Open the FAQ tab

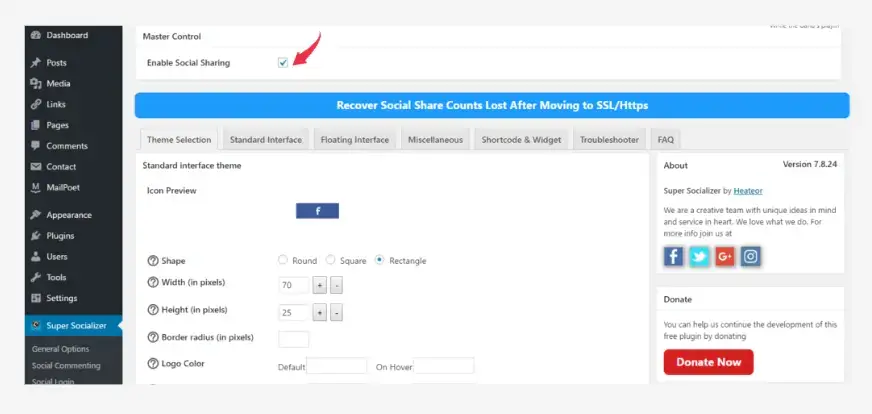(666, 140)
